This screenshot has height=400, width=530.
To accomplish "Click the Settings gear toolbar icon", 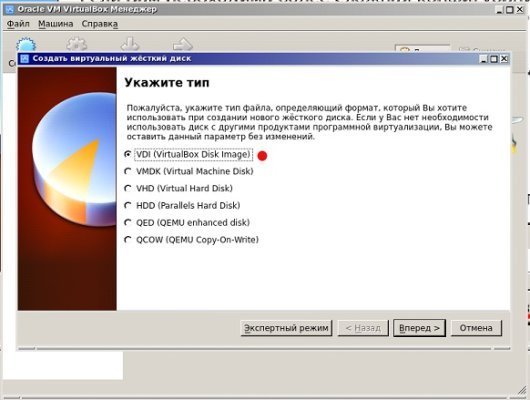I will tap(77, 44).
